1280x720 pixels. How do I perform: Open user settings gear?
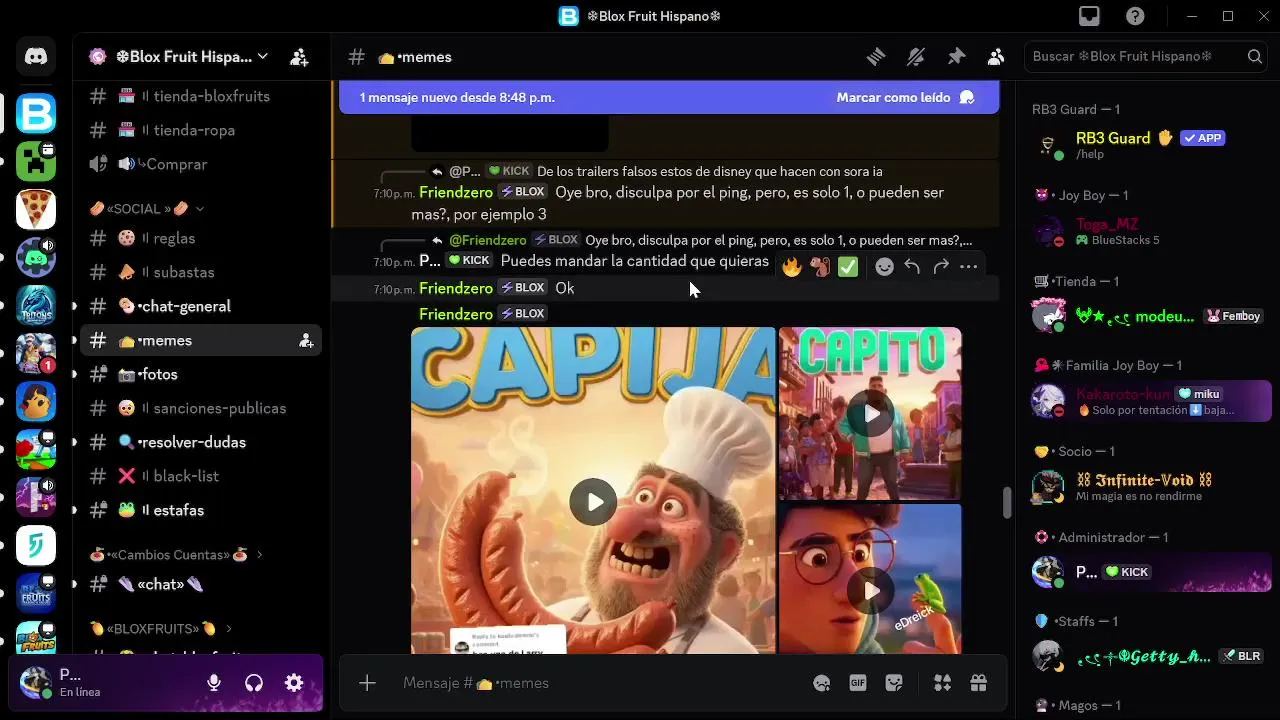click(x=294, y=683)
